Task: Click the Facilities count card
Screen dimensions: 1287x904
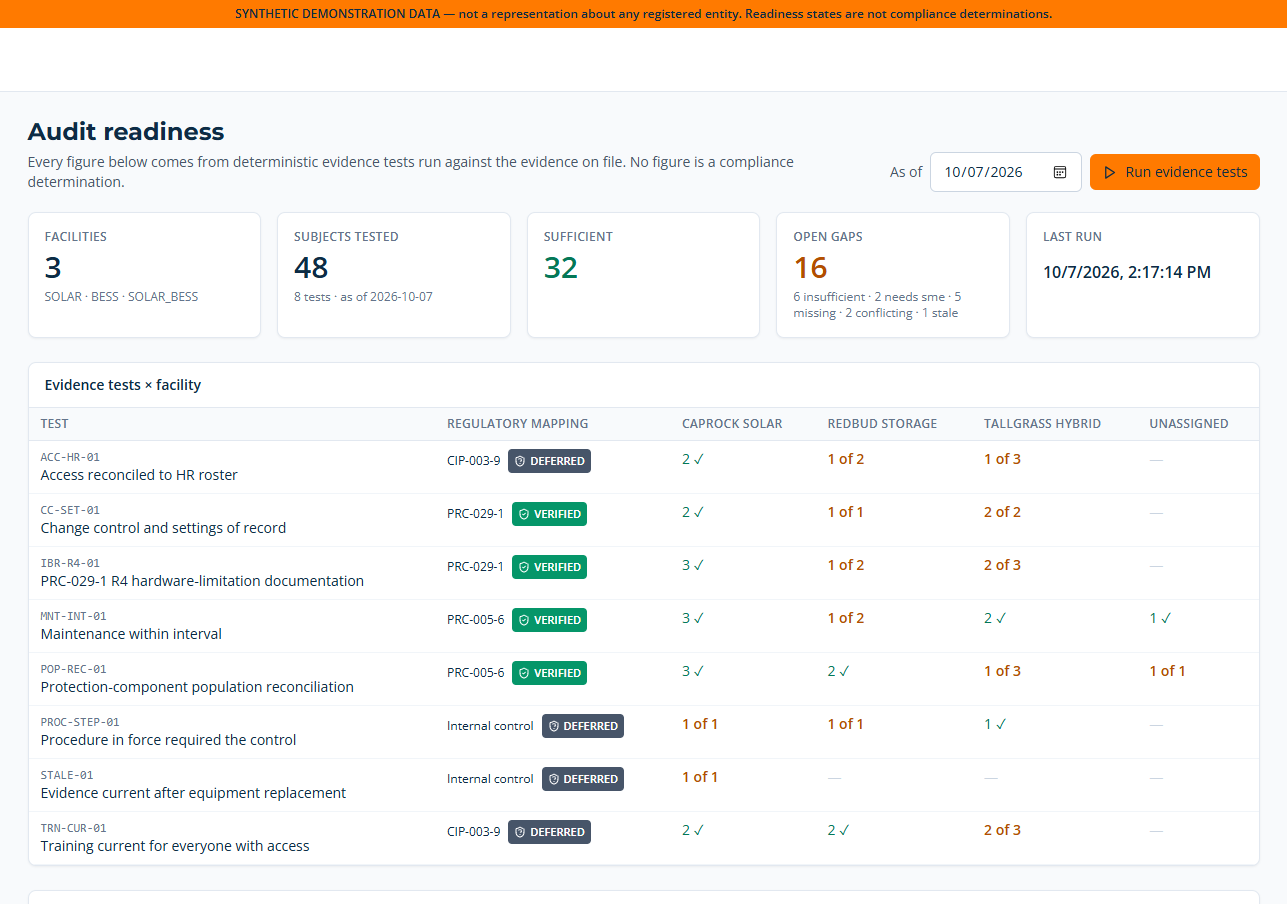Action: [x=144, y=275]
